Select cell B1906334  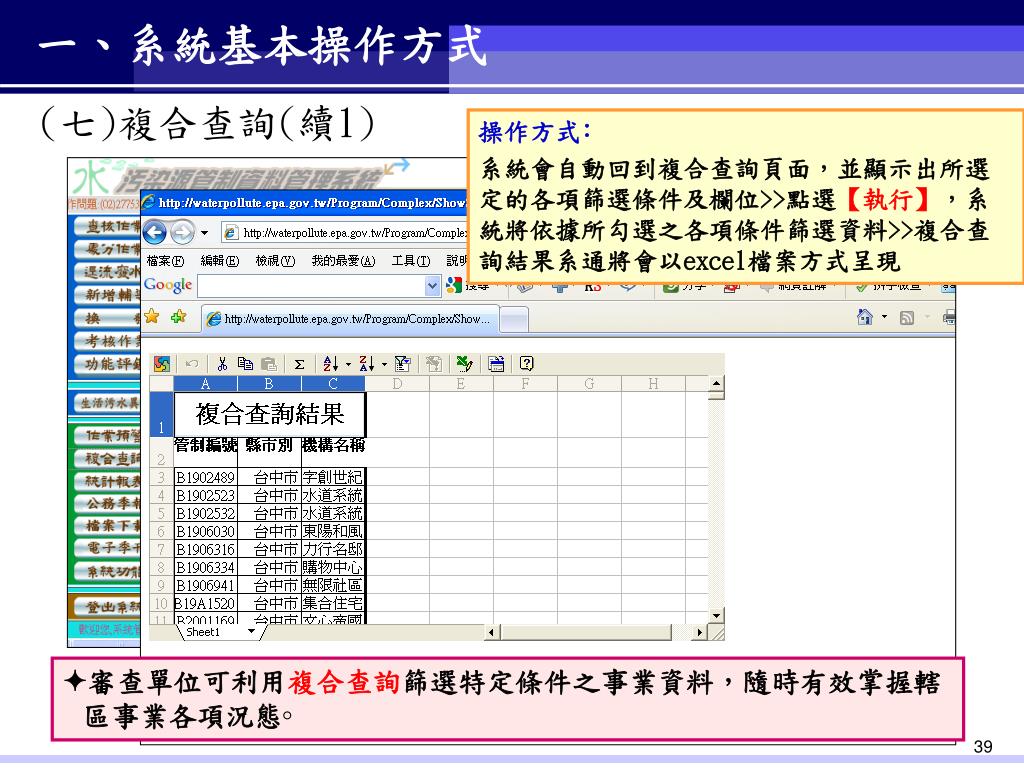(x=205, y=567)
